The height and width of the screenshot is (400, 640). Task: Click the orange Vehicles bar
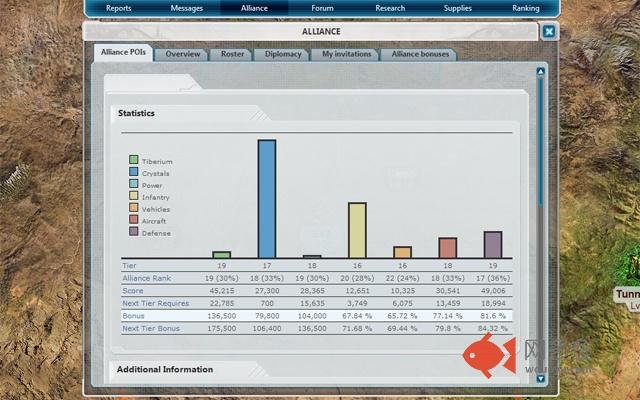tap(402, 252)
